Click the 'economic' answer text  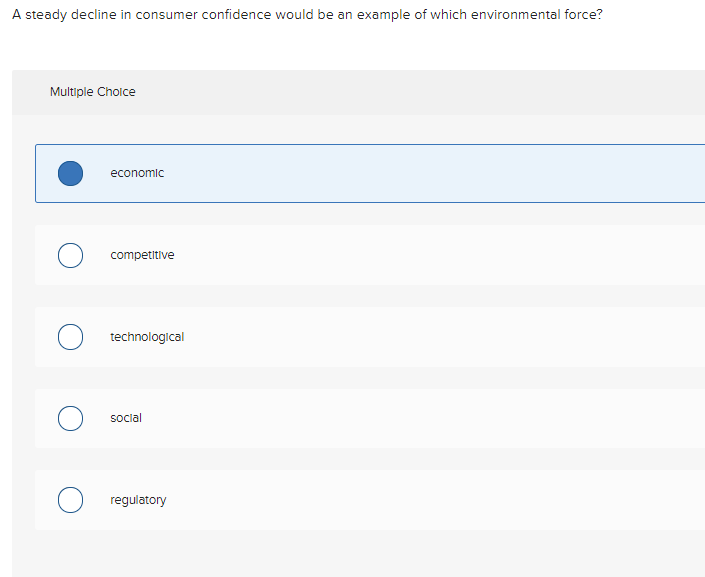pyautogui.click(x=137, y=173)
